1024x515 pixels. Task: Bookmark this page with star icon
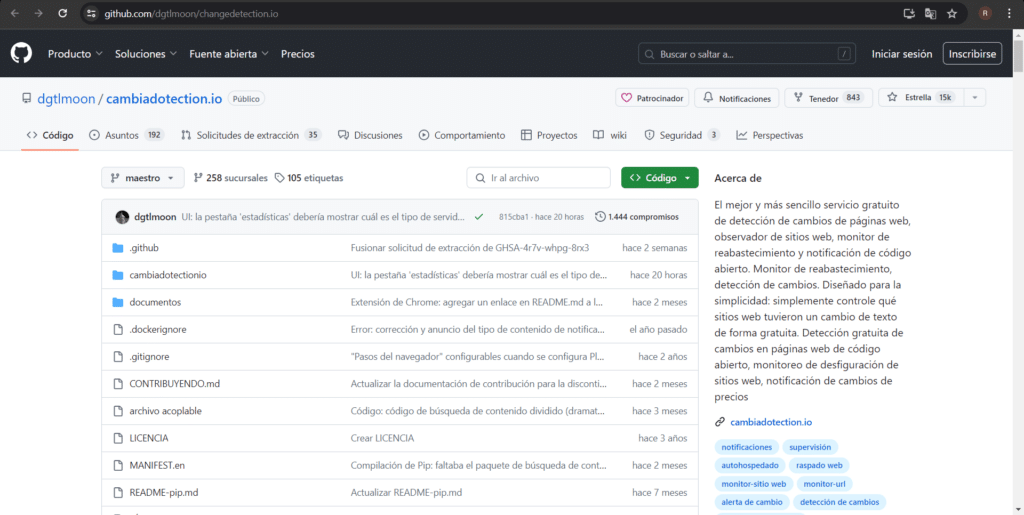(x=952, y=13)
